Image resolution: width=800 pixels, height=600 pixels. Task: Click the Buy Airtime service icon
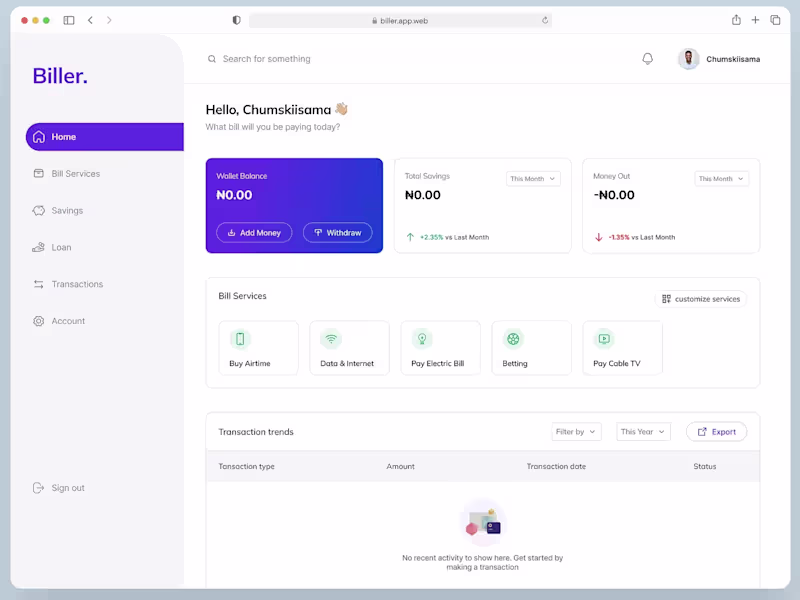241,340
